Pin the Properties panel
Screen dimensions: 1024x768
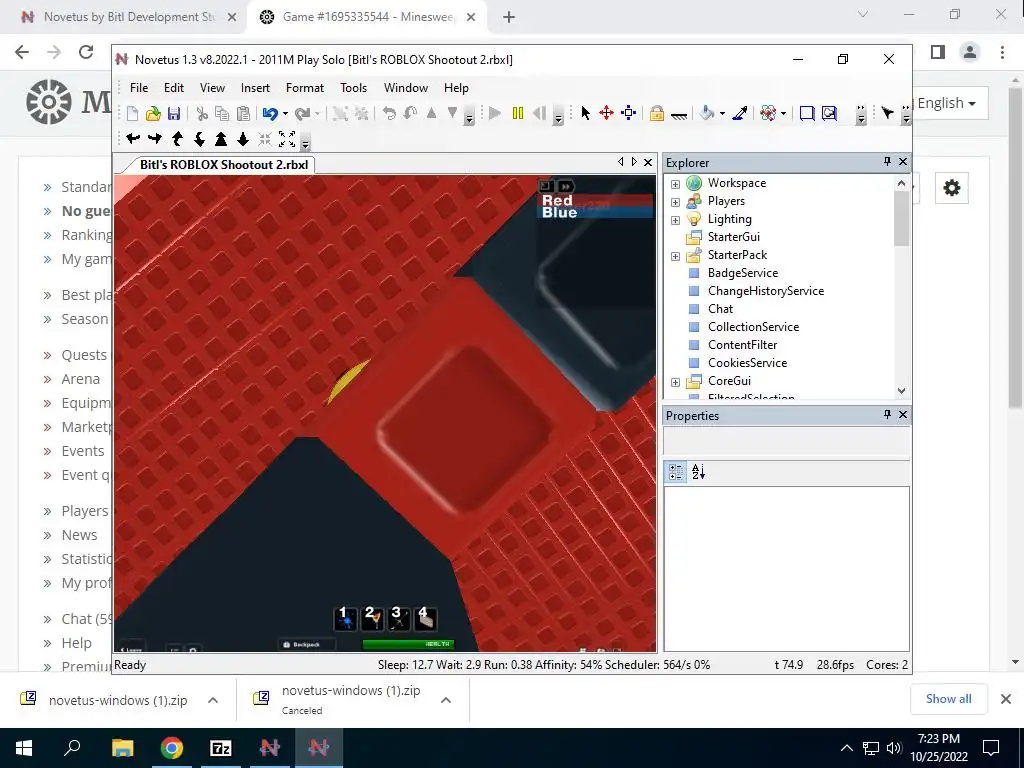coord(887,414)
